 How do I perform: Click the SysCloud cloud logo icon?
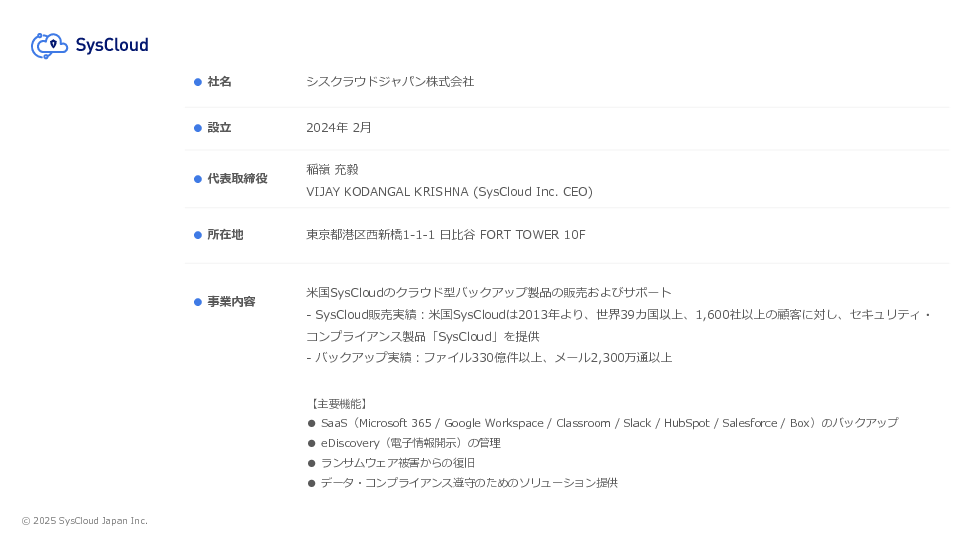[x=49, y=45]
